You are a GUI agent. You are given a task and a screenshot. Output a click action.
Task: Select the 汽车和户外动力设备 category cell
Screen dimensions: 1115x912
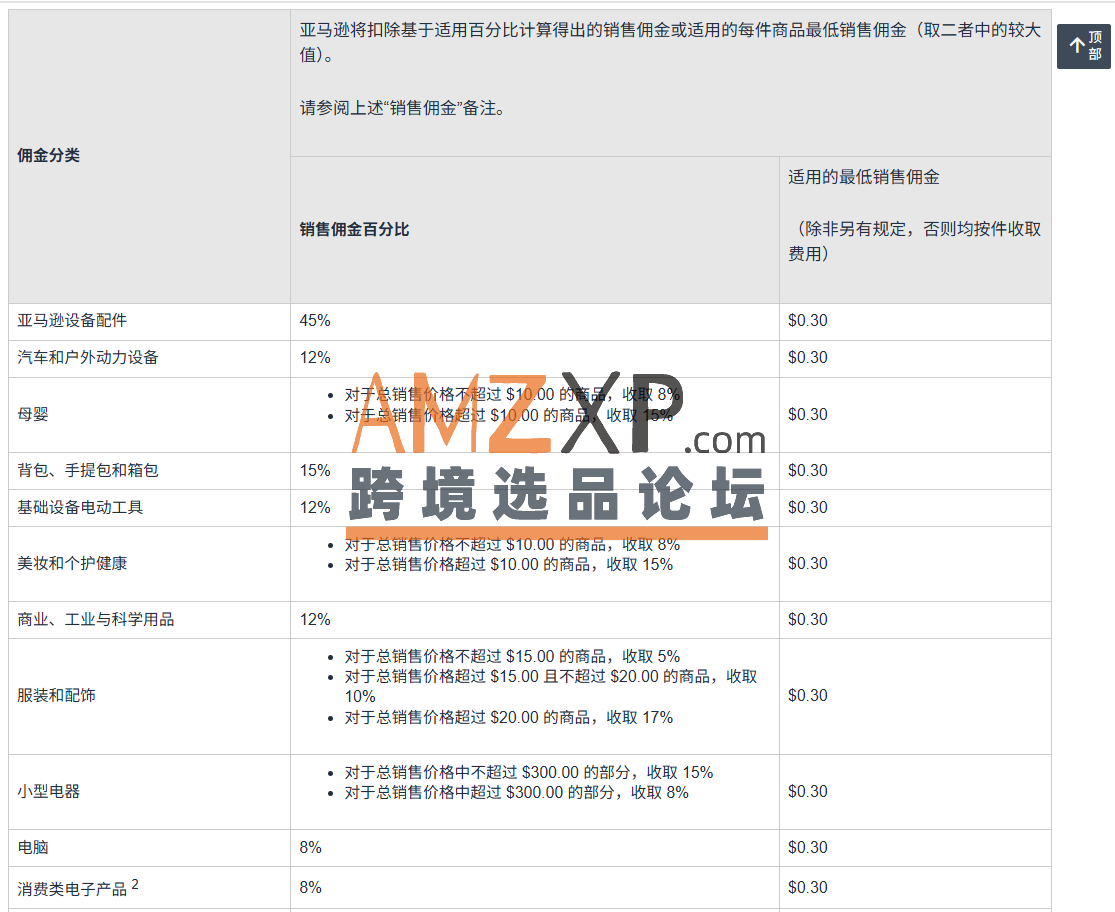[x=88, y=358]
